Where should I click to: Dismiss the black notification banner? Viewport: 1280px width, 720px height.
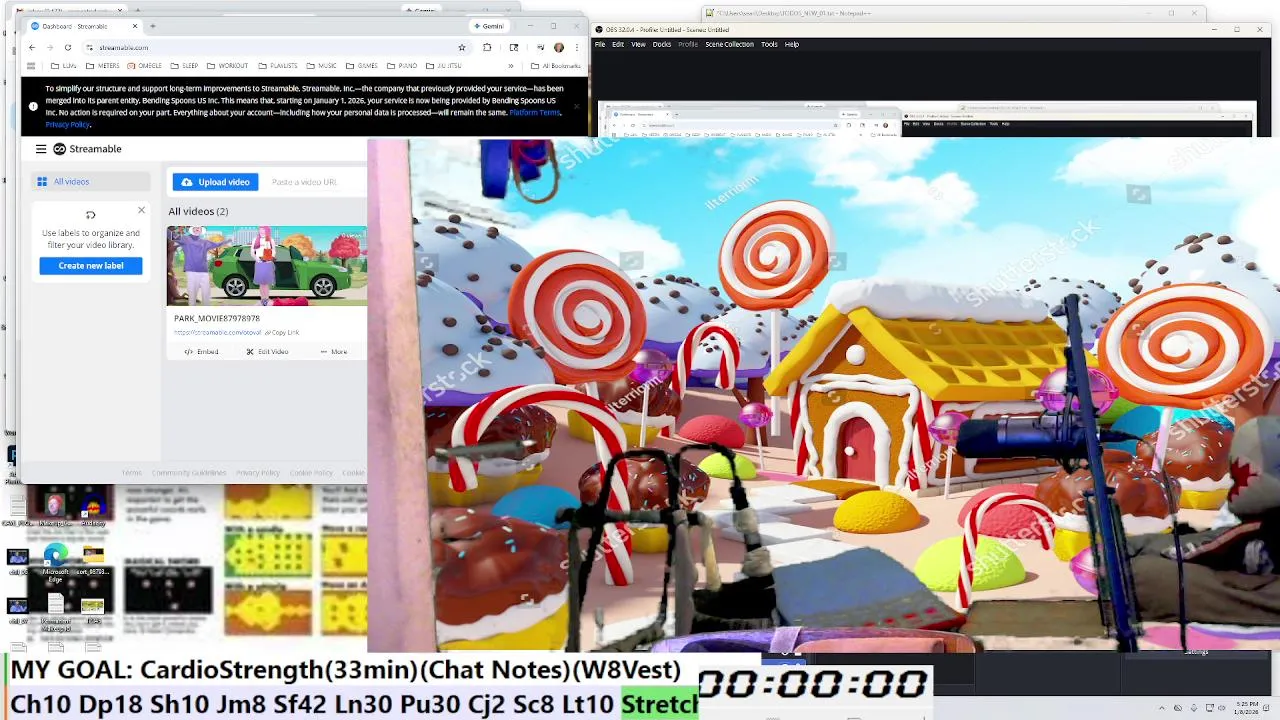coord(576,106)
